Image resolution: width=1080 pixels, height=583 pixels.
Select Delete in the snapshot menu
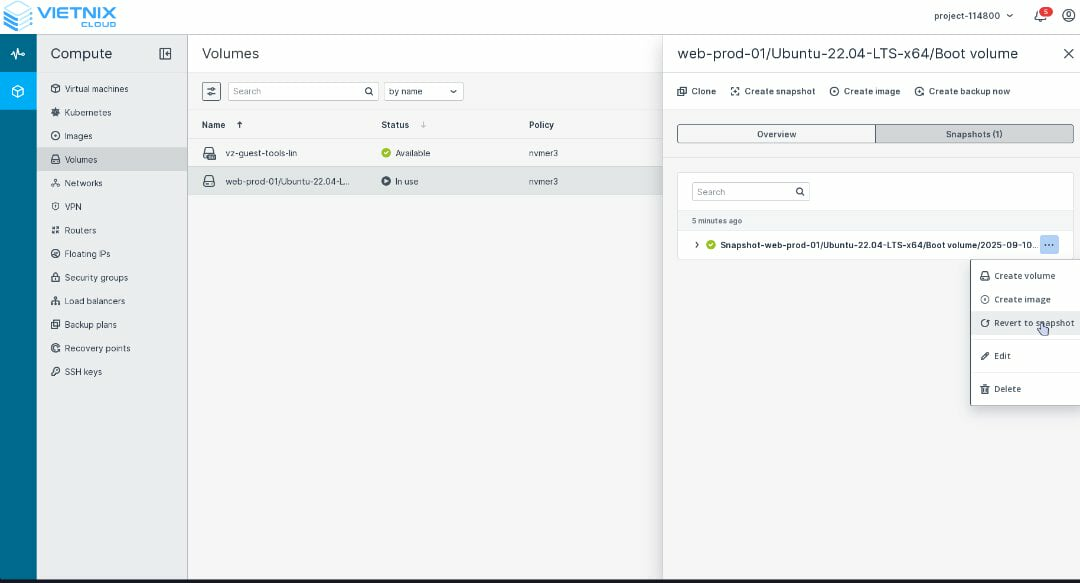[1007, 389]
